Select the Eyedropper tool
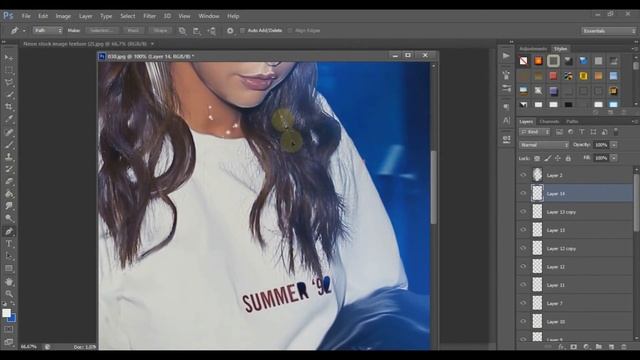 9,120
